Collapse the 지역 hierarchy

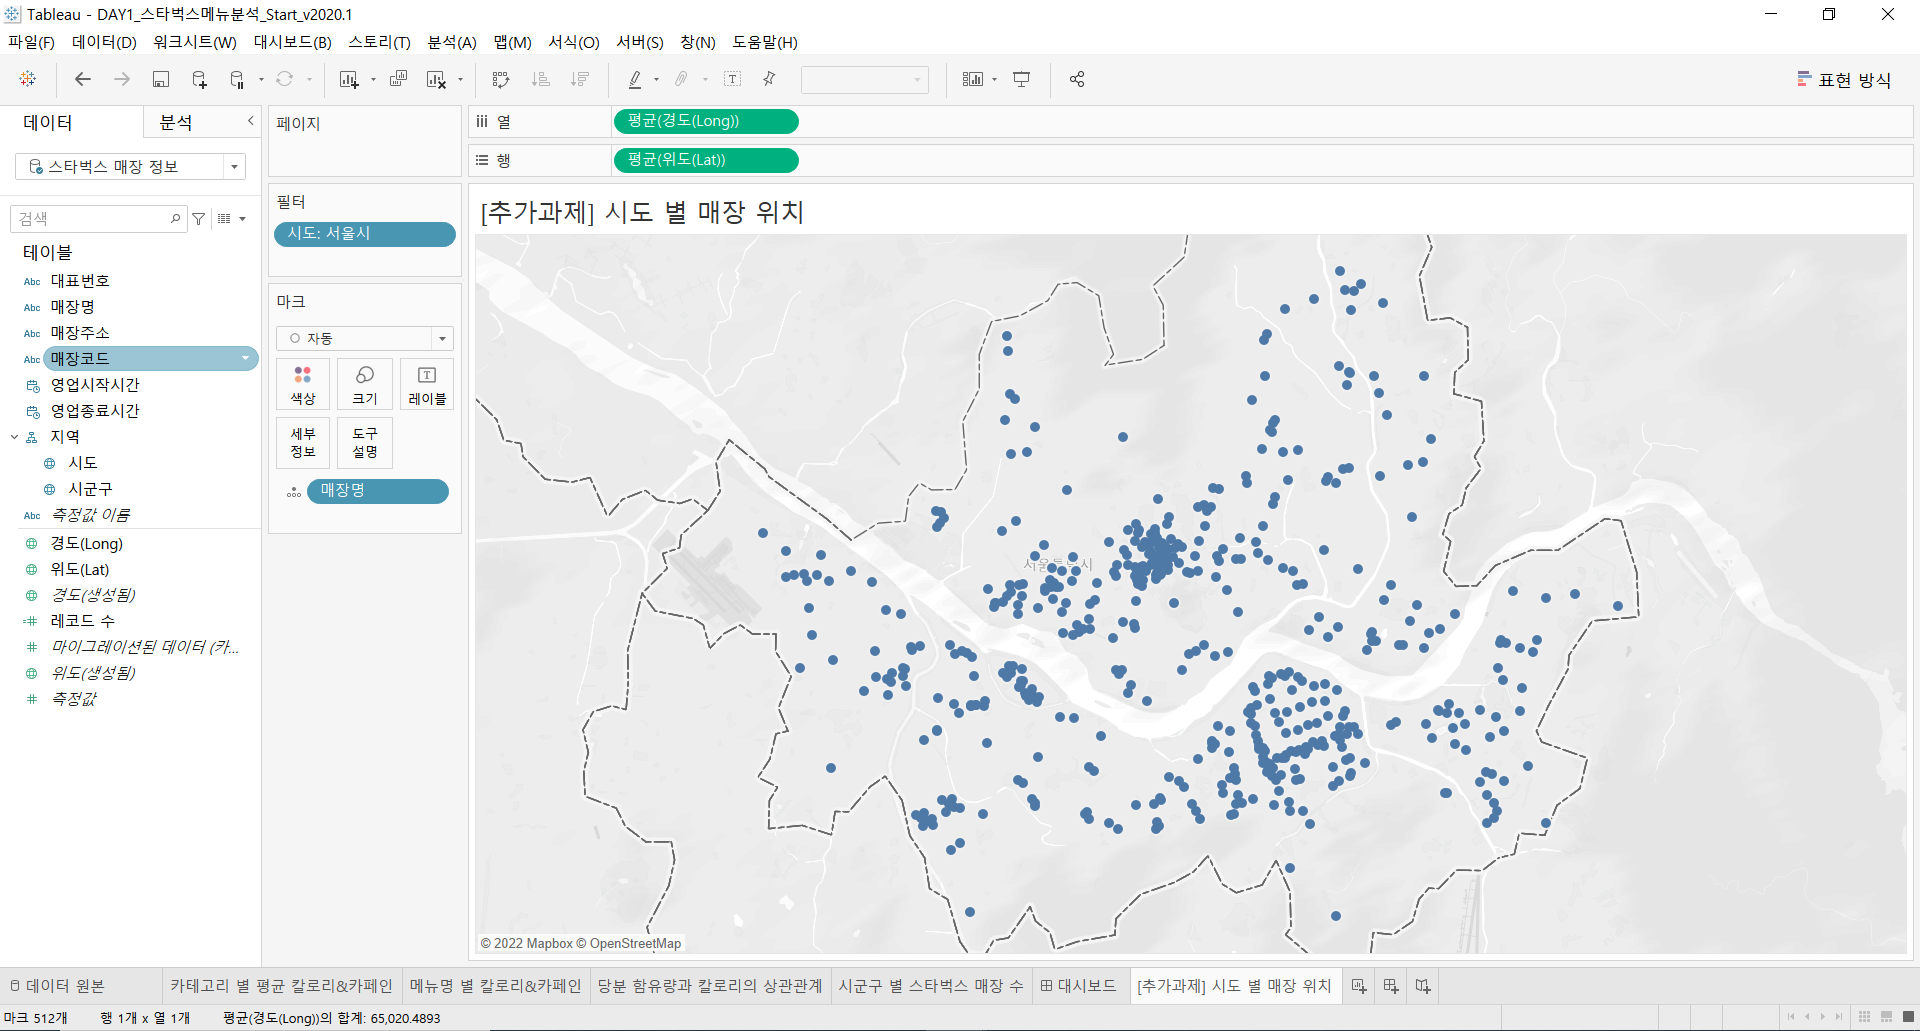(15, 437)
